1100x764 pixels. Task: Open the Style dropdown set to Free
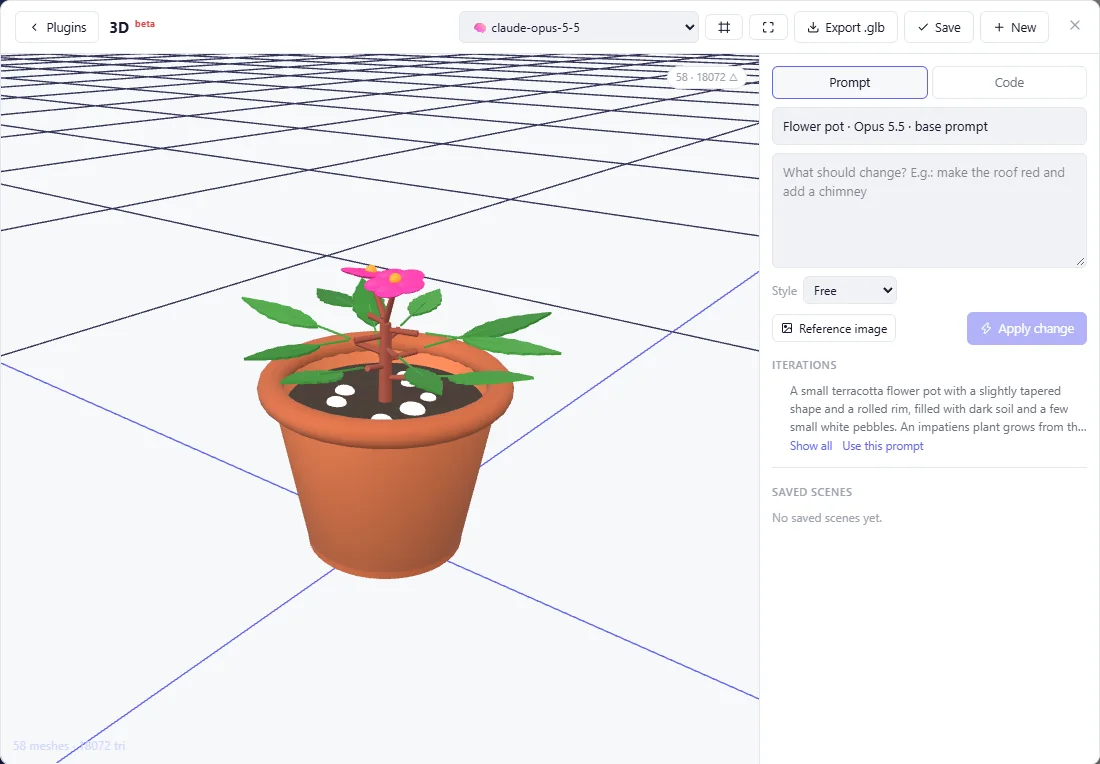pos(850,290)
